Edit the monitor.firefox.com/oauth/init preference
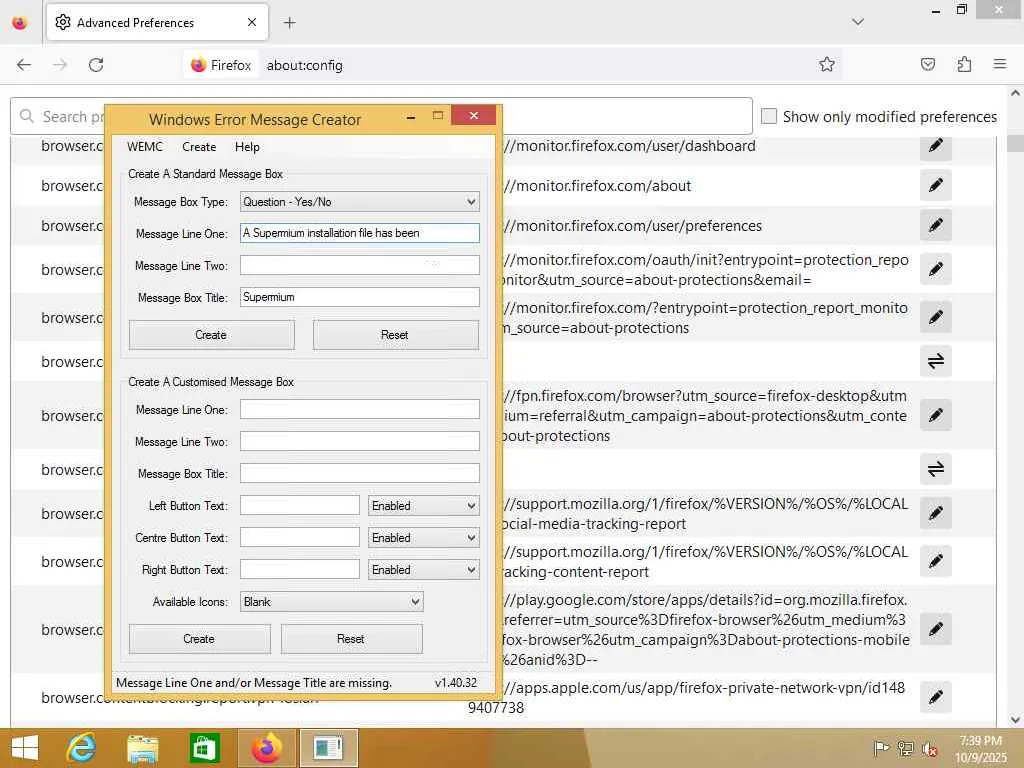This screenshot has width=1024, height=768. tap(935, 269)
